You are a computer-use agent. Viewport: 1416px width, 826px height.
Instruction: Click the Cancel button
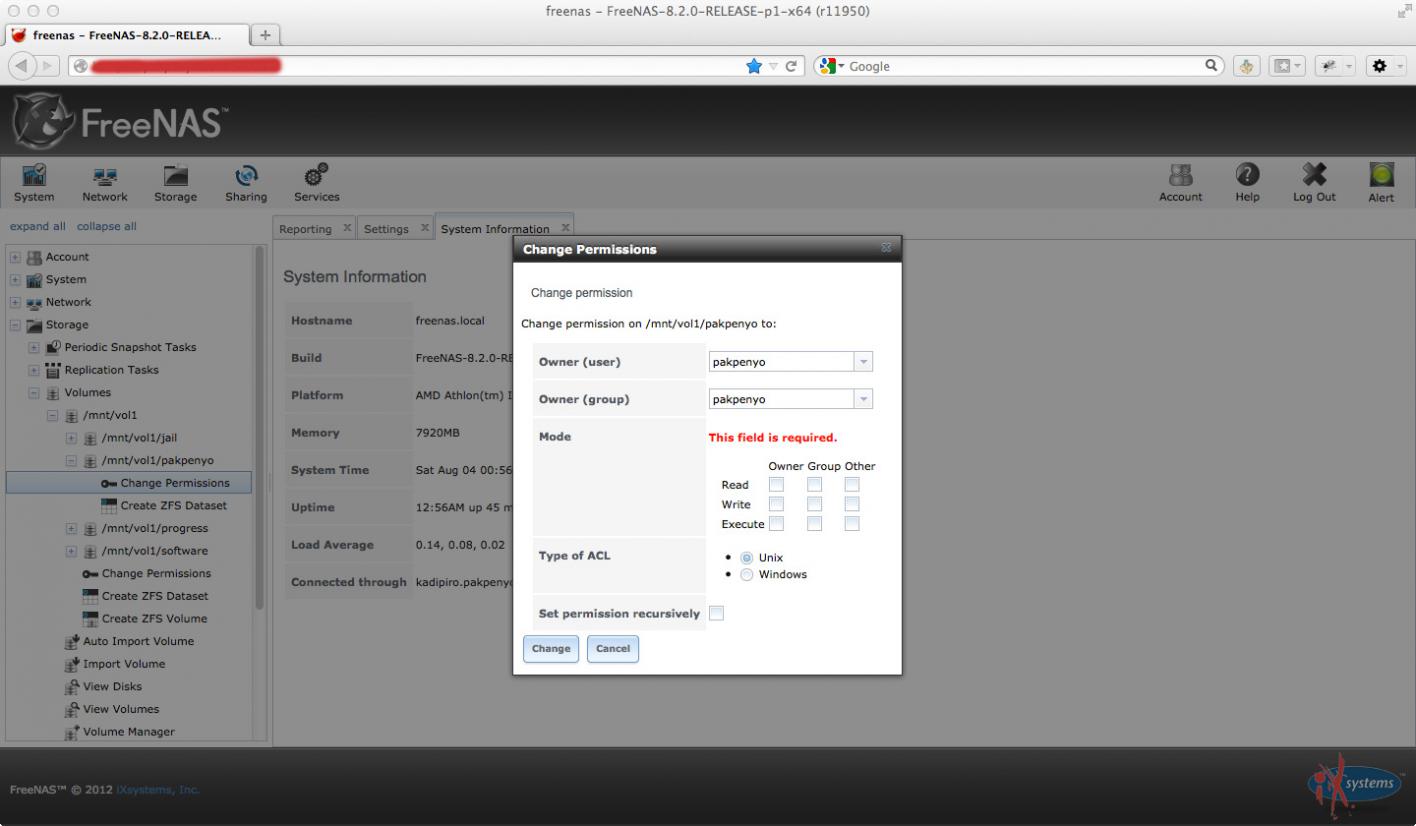[x=613, y=649]
